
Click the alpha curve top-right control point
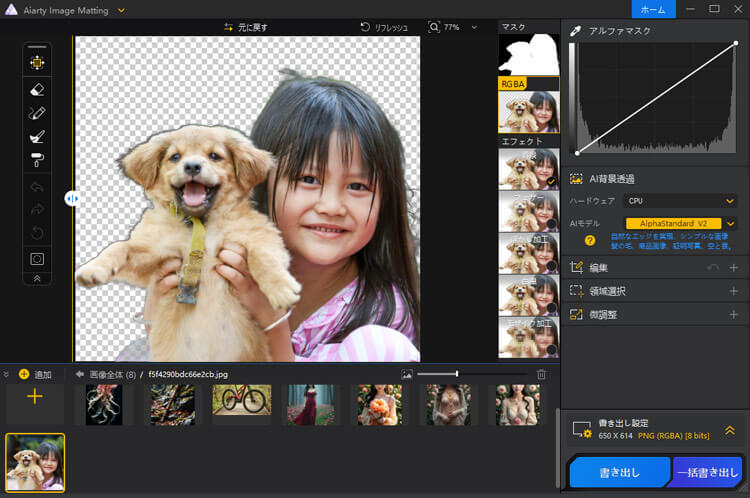pyautogui.click(x=736, y=43)
